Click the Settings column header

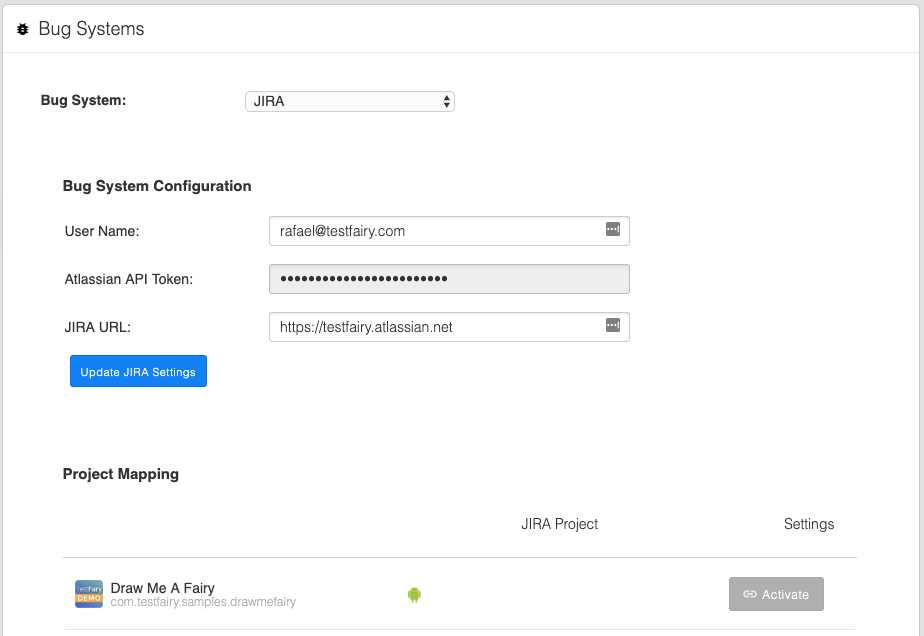click(808, 524)
